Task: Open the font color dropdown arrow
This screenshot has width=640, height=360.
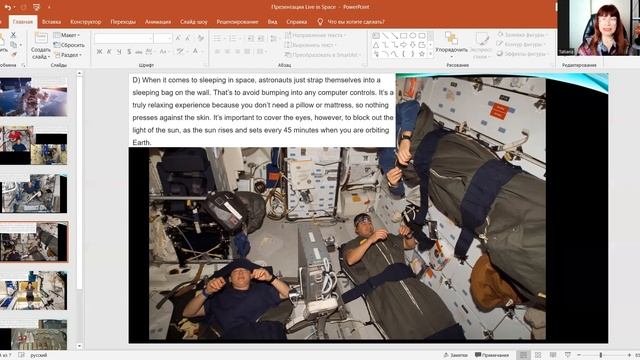Action: pyautogui.click(x=202, y=52)
